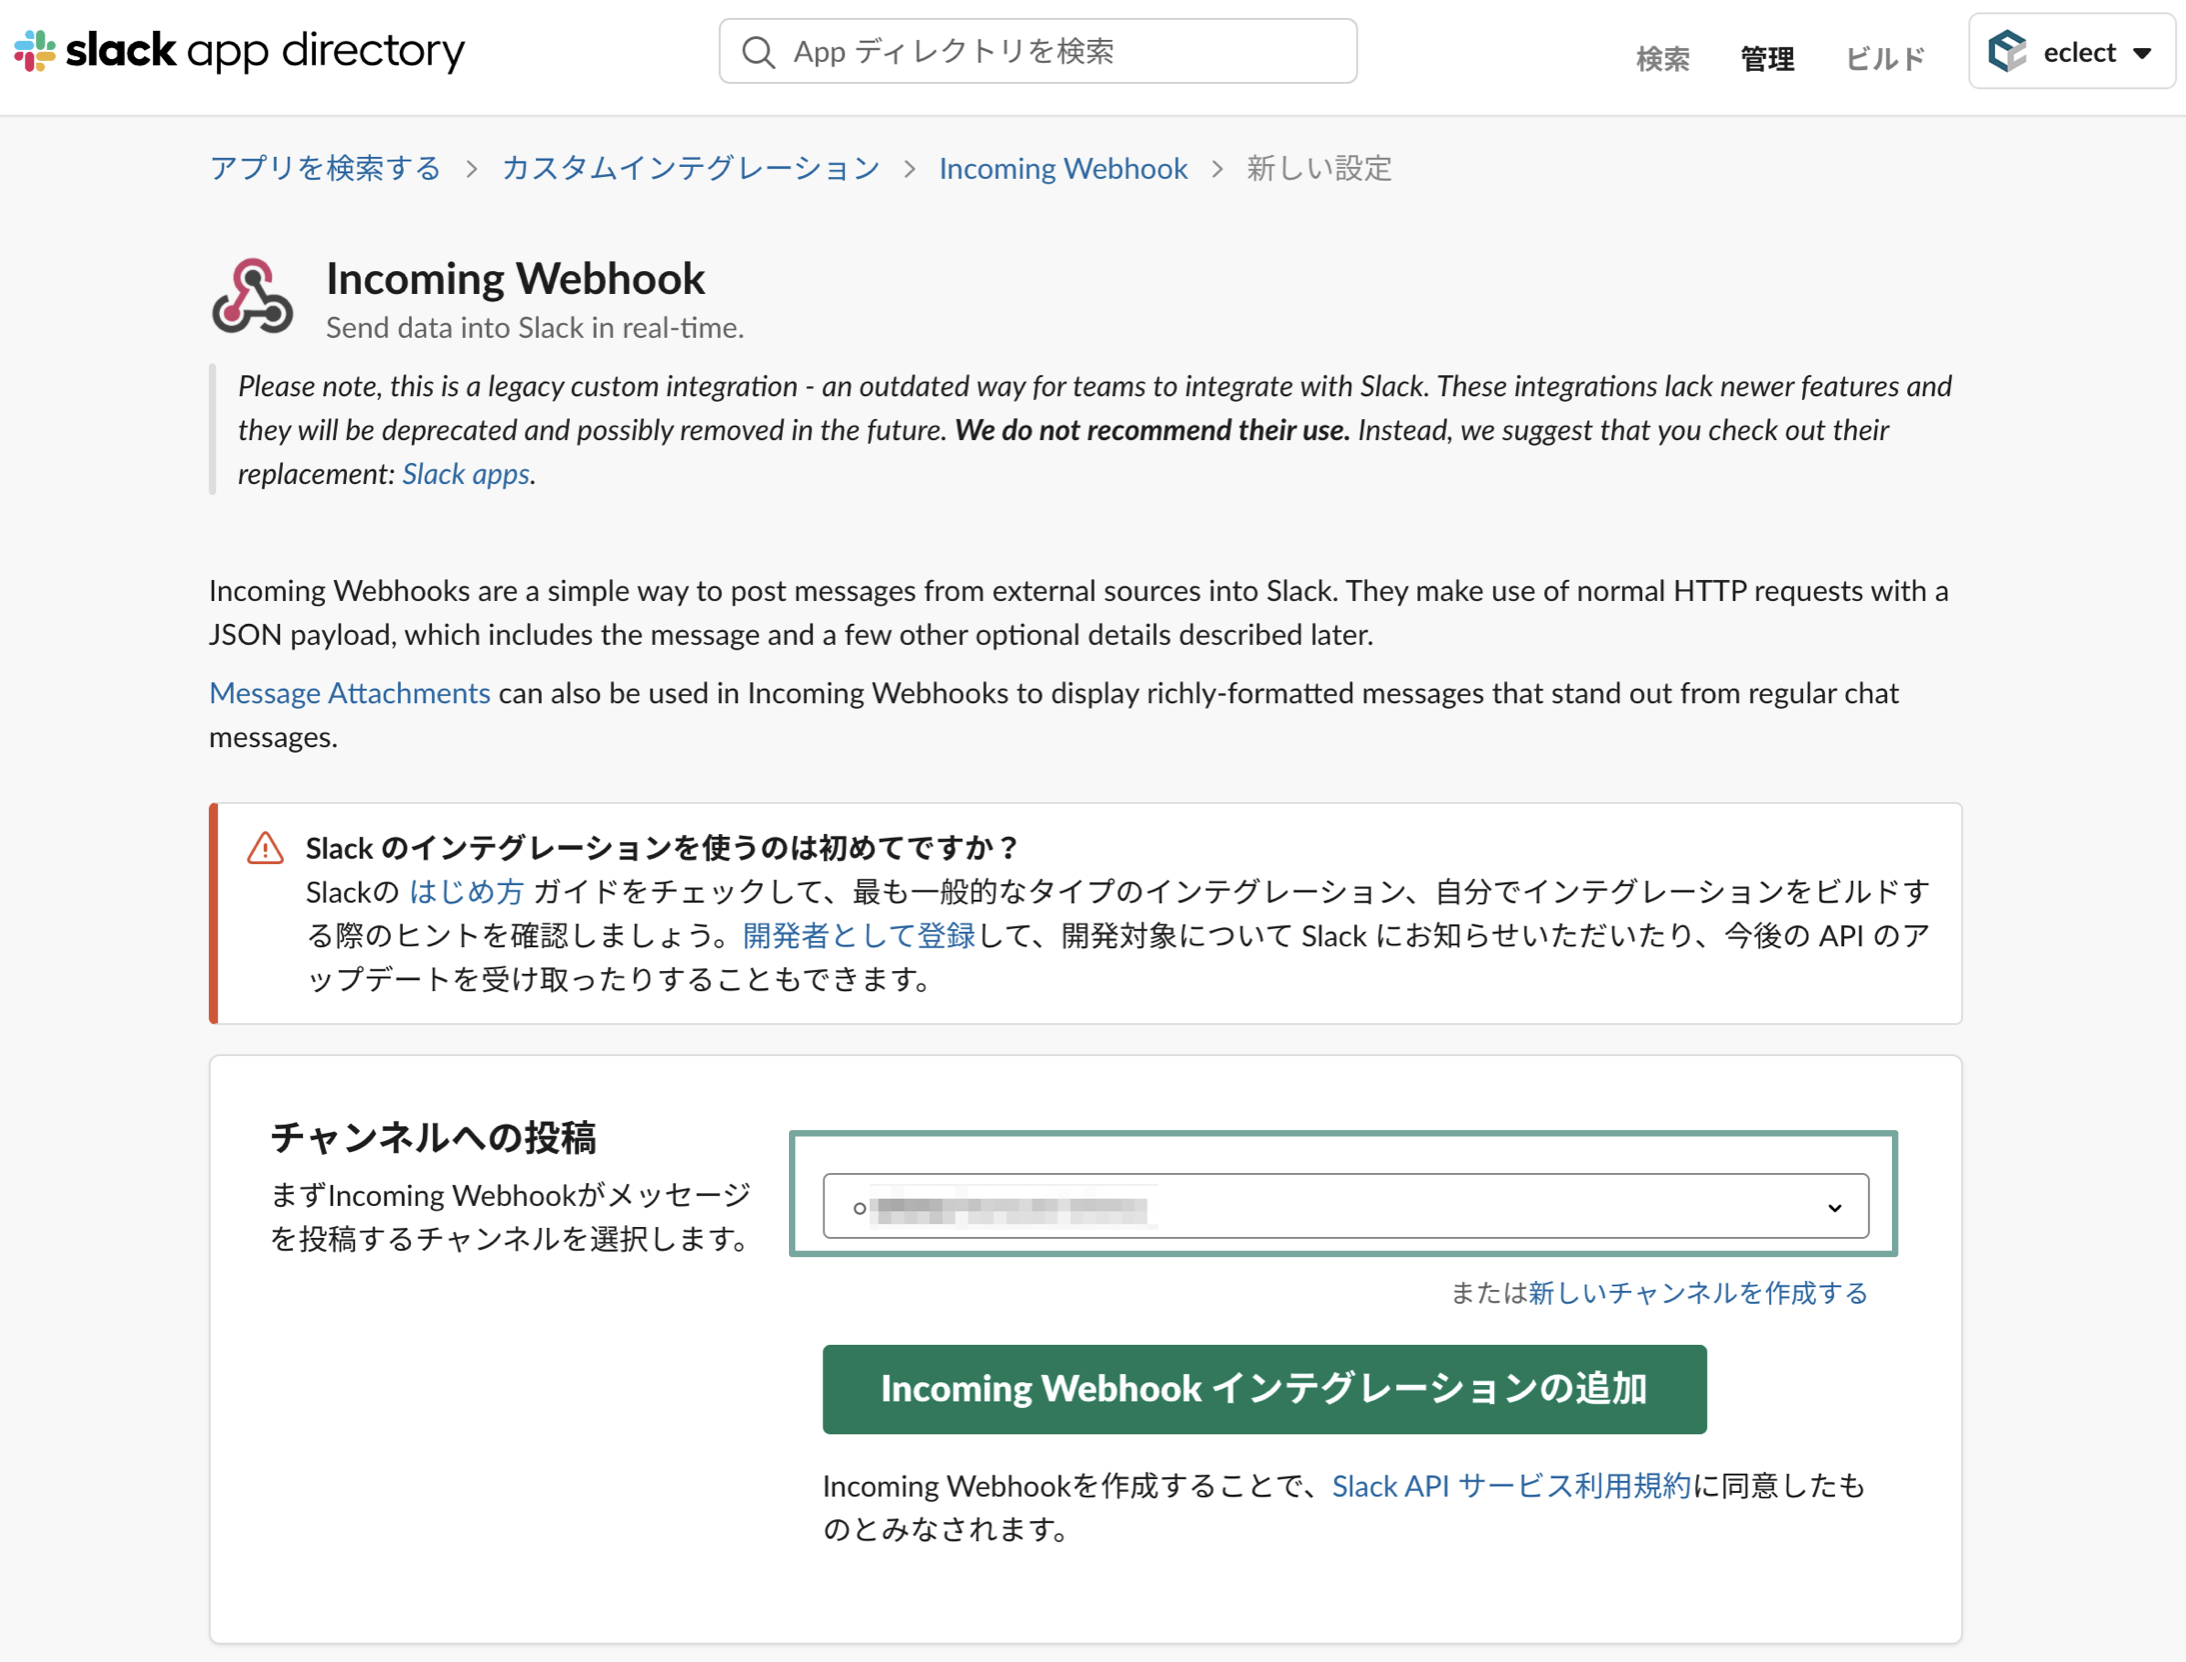
Task: Click 'Send data into Slack in real-time.' subtitle
Action: pyautogui.click(x=535, y=328)
